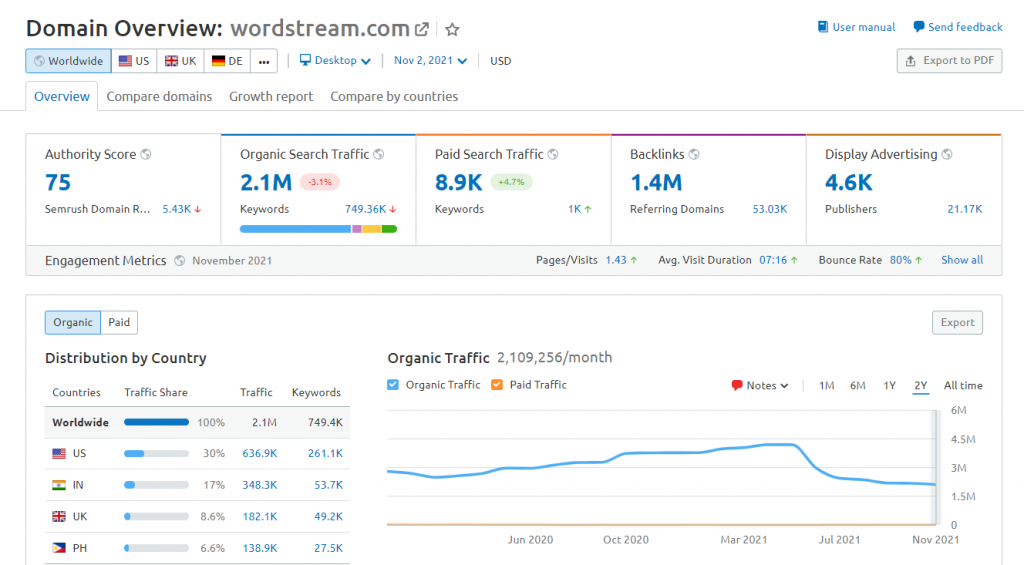Select the US database button
Screen dimensions: 1024x565
134,61
